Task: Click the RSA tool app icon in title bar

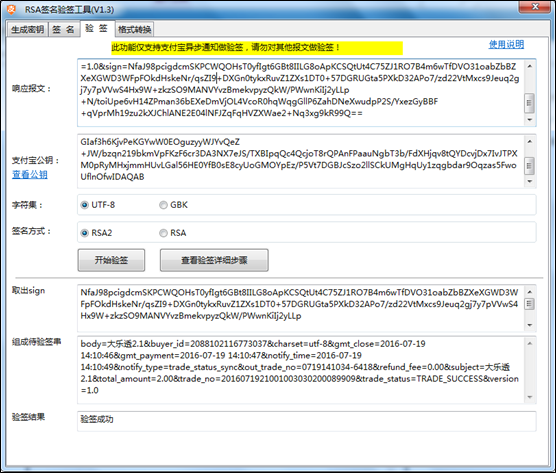Action: 11,10
